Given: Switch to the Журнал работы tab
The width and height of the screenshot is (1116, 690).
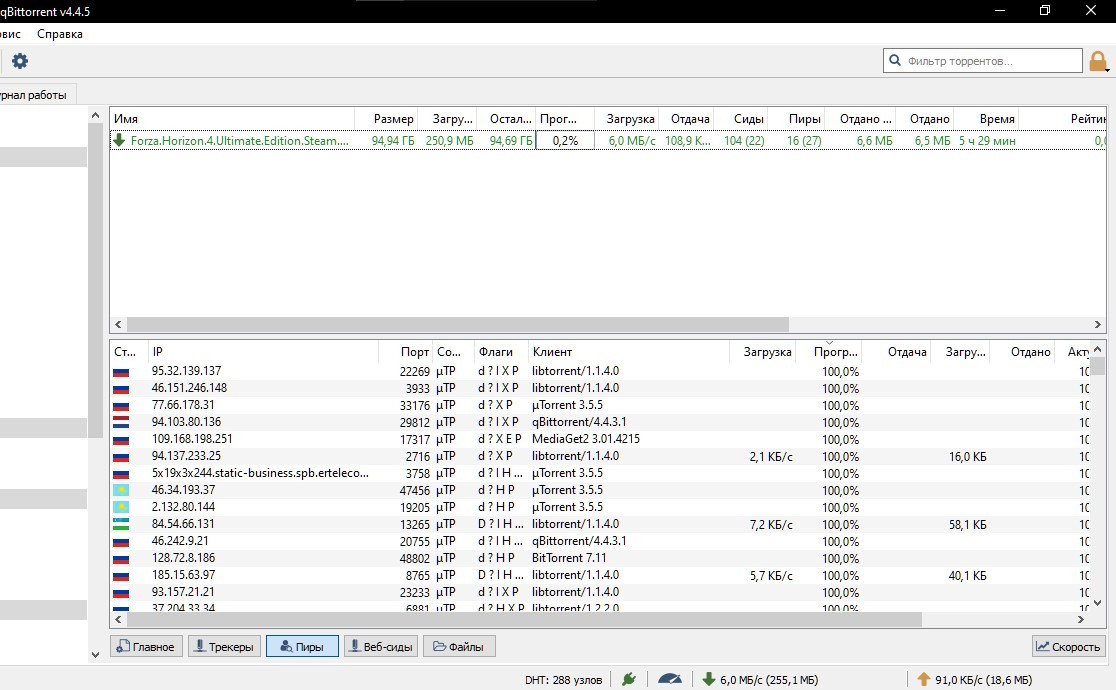Looking at the screenshot, I should pyautogui.click(x=34, y=95).
